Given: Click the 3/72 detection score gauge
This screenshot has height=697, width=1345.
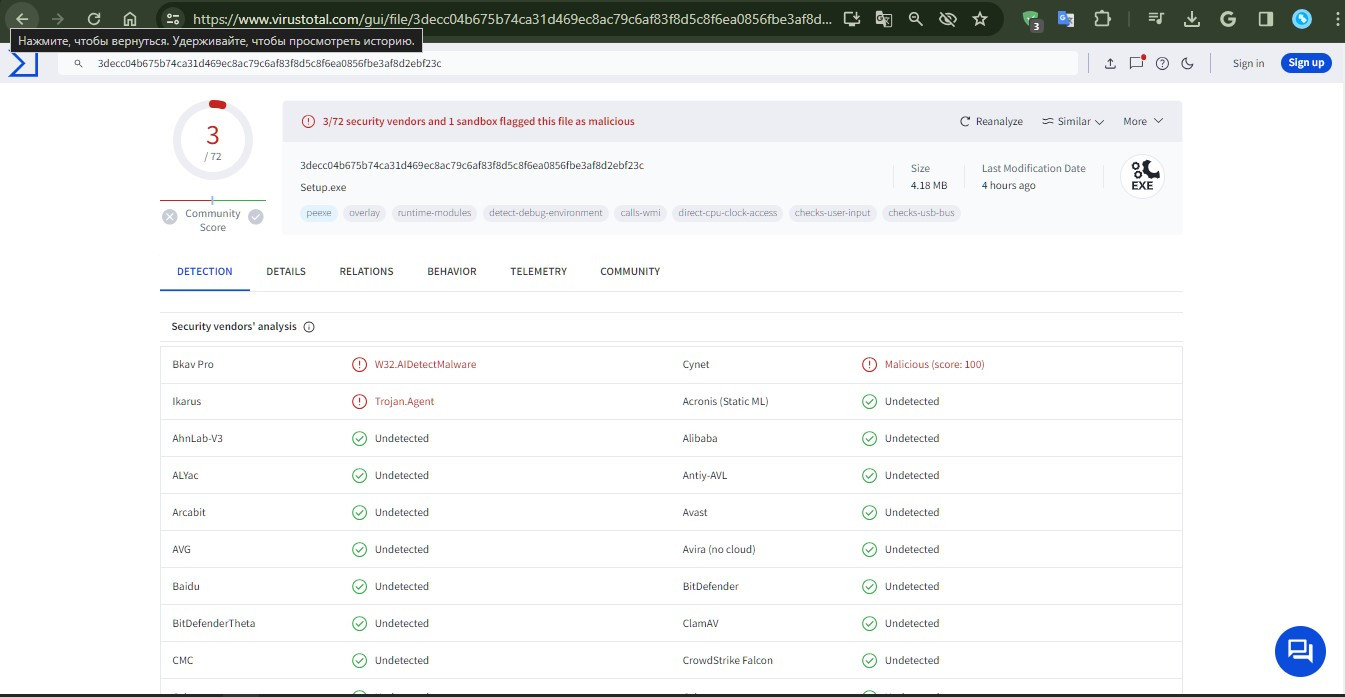Looking at the screenshot, I should pyautogui.click(x=212, y=140).
